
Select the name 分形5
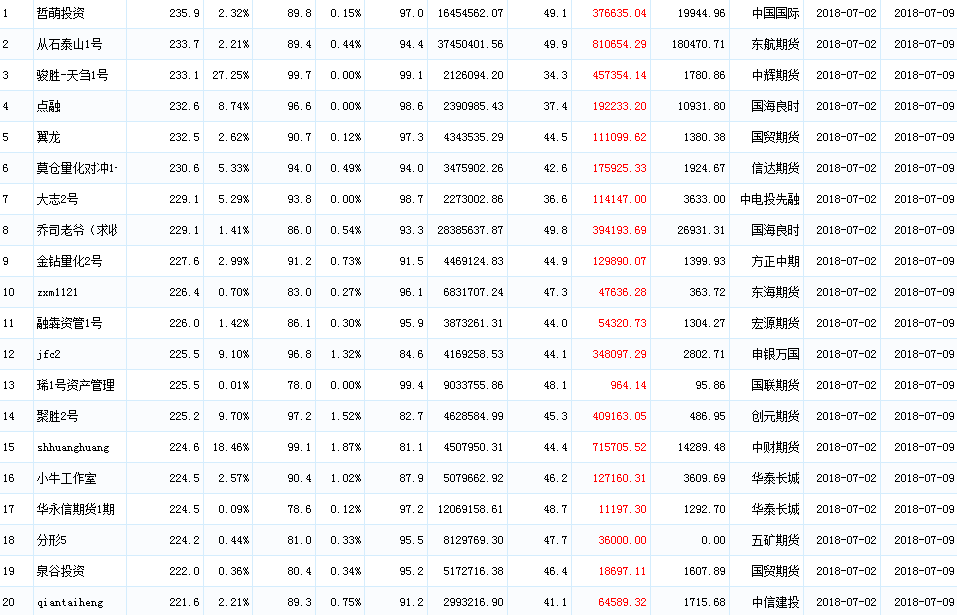pyautogui.click(x=51, y=540)
